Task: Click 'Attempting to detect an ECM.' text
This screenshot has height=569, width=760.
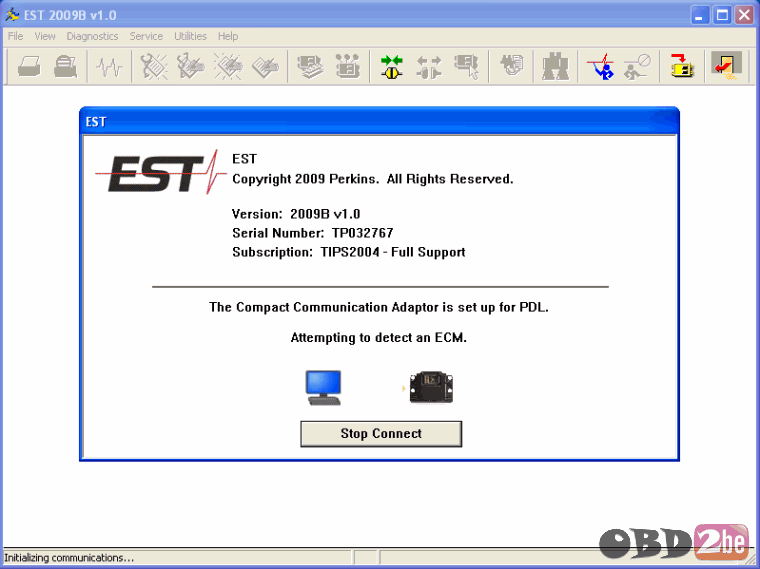Action: click(x=379, y=338)
